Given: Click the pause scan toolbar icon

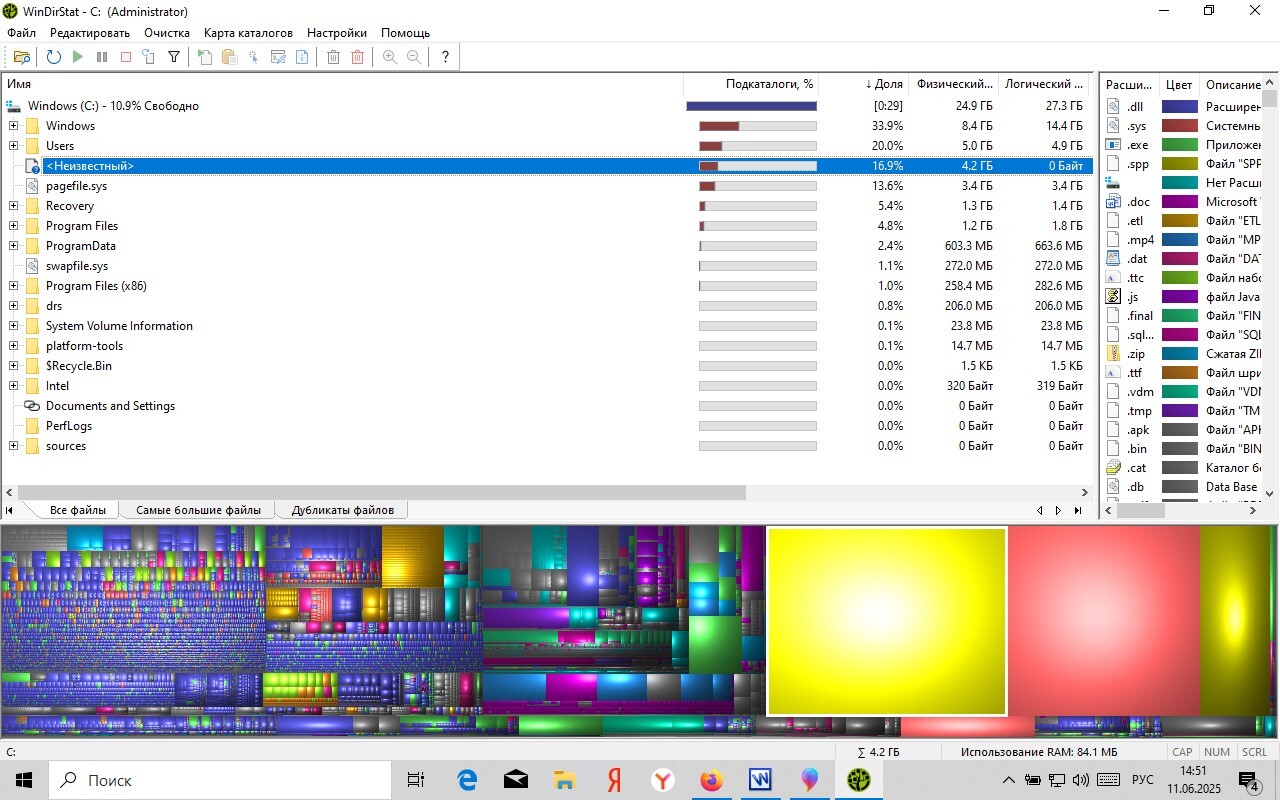Looking at the screenshot, I should (102, 58).
